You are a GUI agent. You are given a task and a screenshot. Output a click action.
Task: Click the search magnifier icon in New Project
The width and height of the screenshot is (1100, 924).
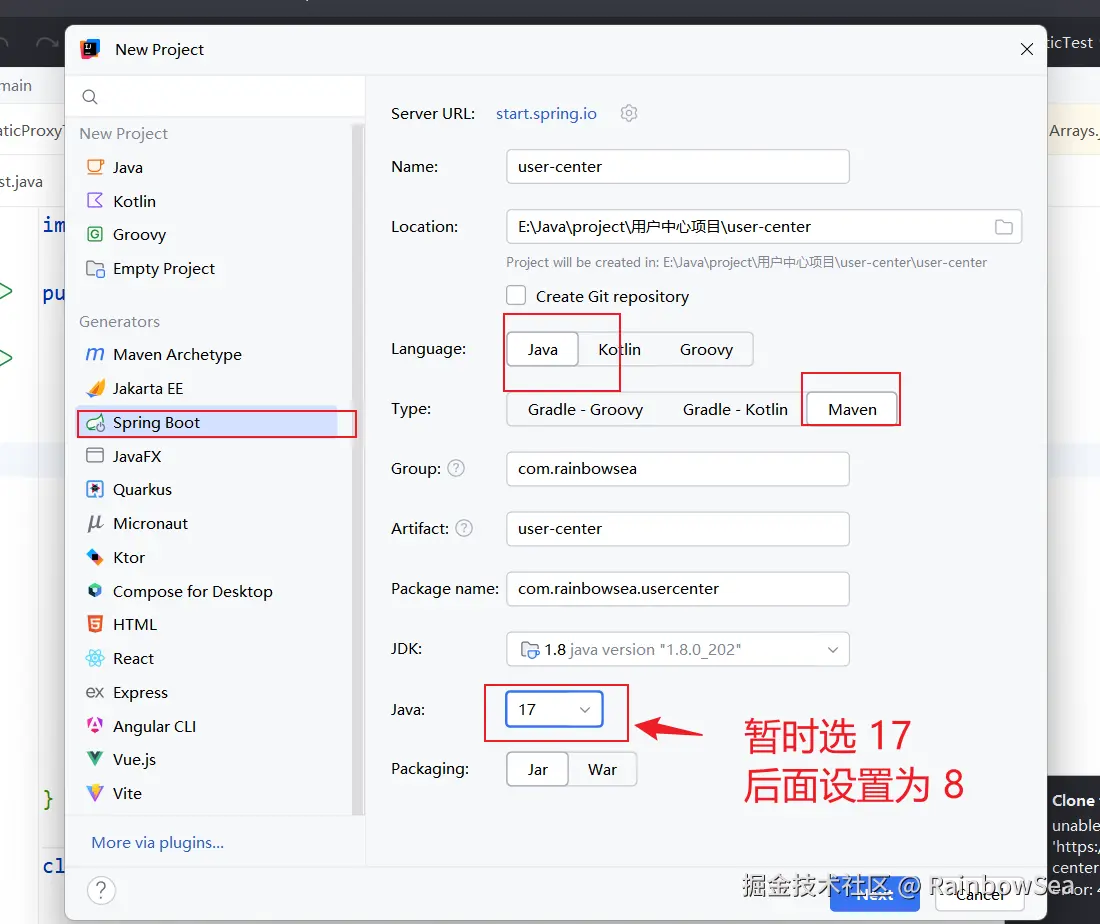90,97
